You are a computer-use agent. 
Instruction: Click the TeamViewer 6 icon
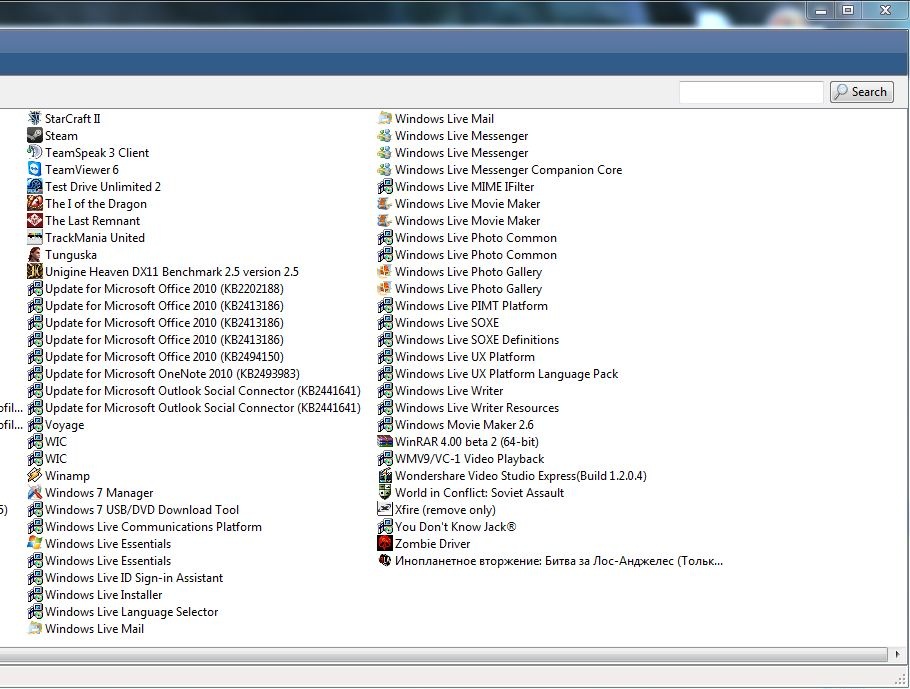point(35,169)
